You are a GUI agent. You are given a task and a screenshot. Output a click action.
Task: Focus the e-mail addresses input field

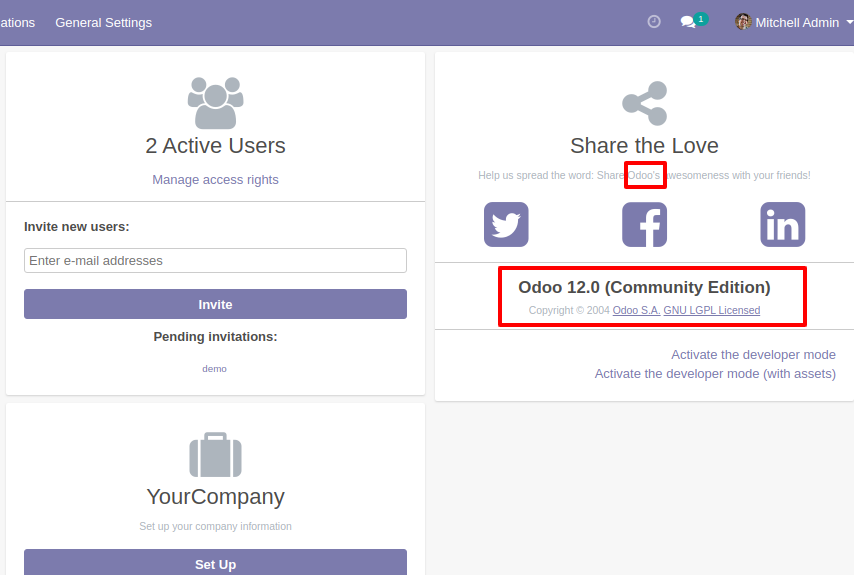(215, 261)
